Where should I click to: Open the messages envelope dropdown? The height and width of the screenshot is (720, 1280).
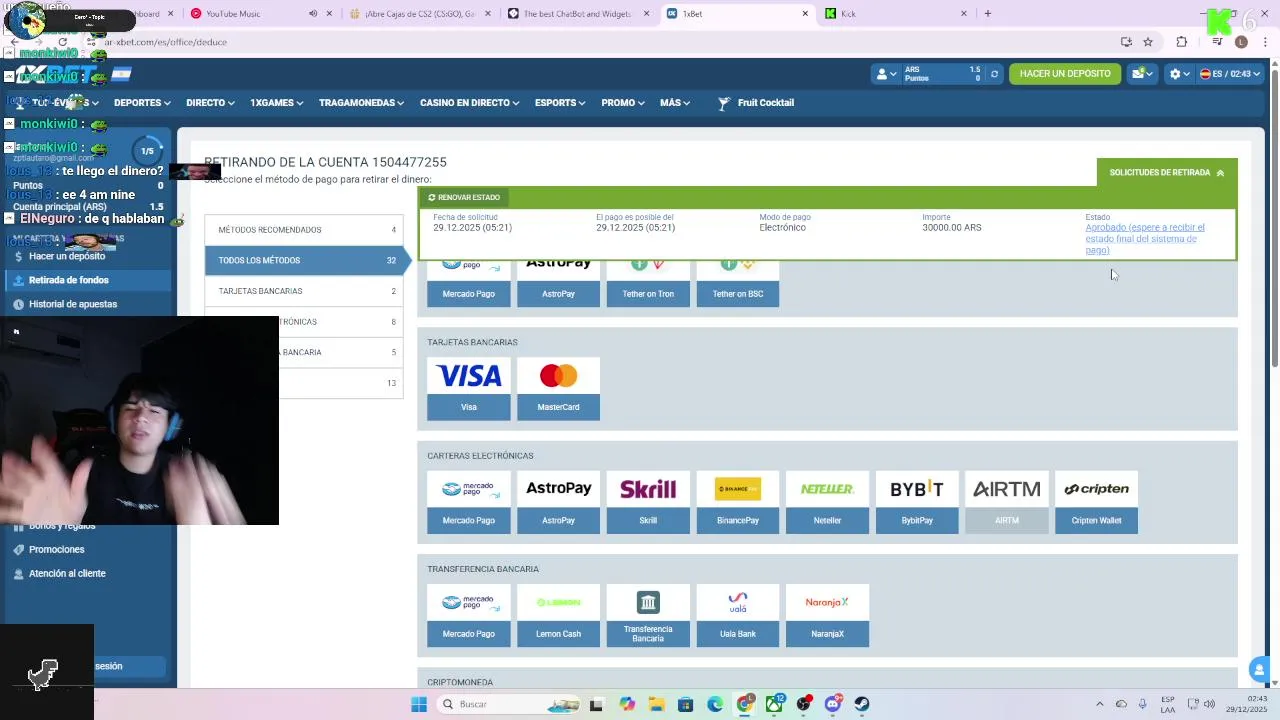pyautogui.click(x=1141, y=74)
